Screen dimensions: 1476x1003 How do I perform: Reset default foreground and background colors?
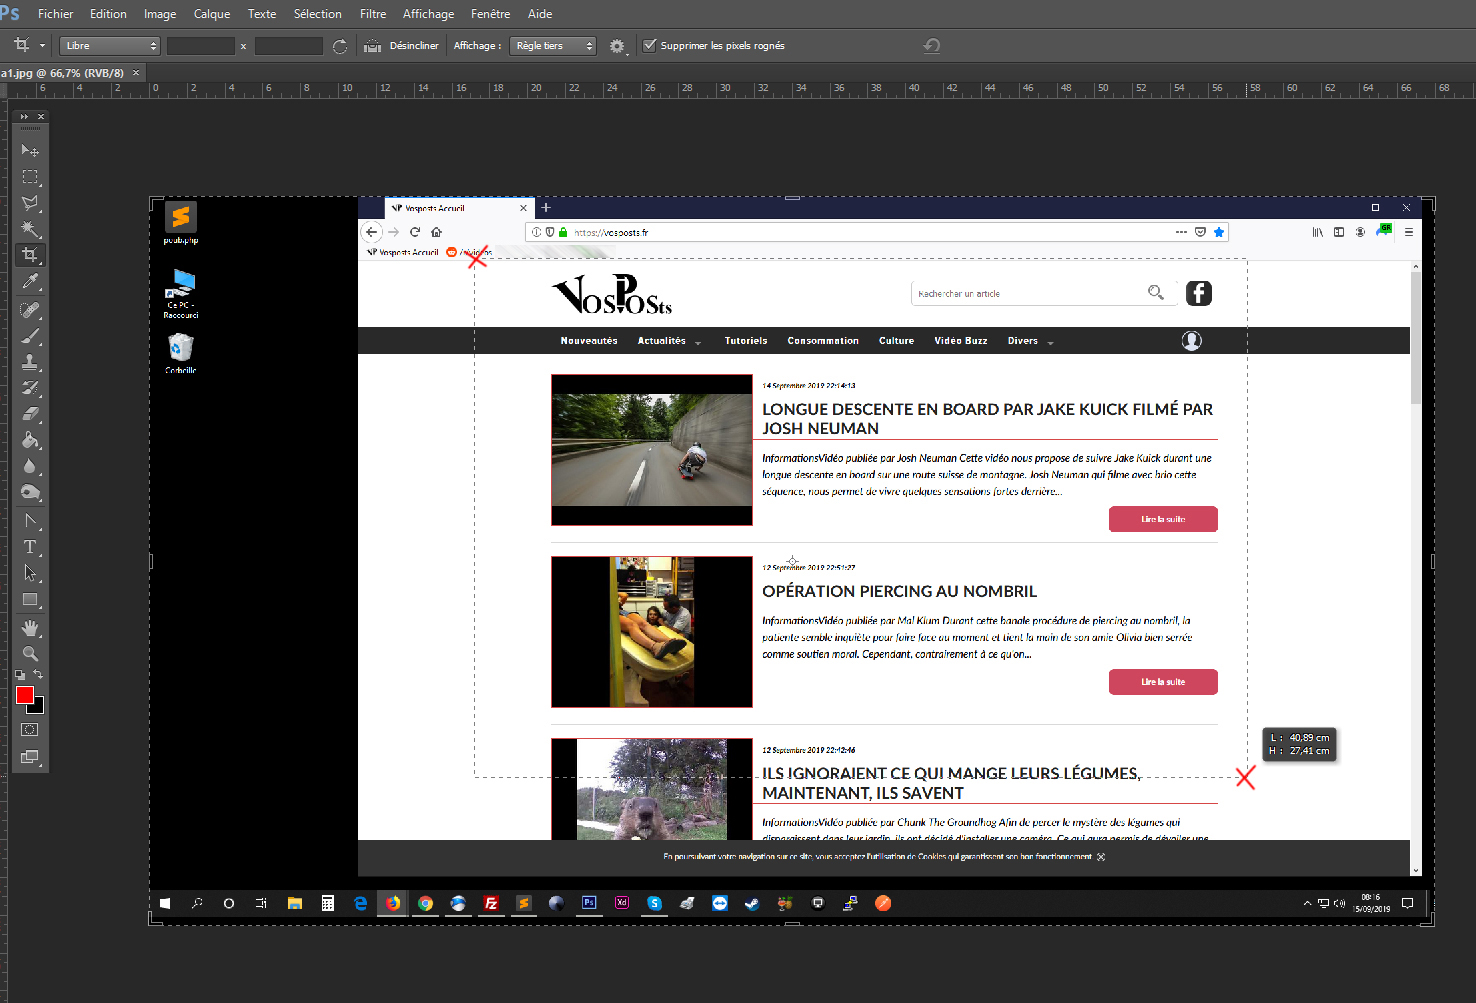click(x=20, y=675)
